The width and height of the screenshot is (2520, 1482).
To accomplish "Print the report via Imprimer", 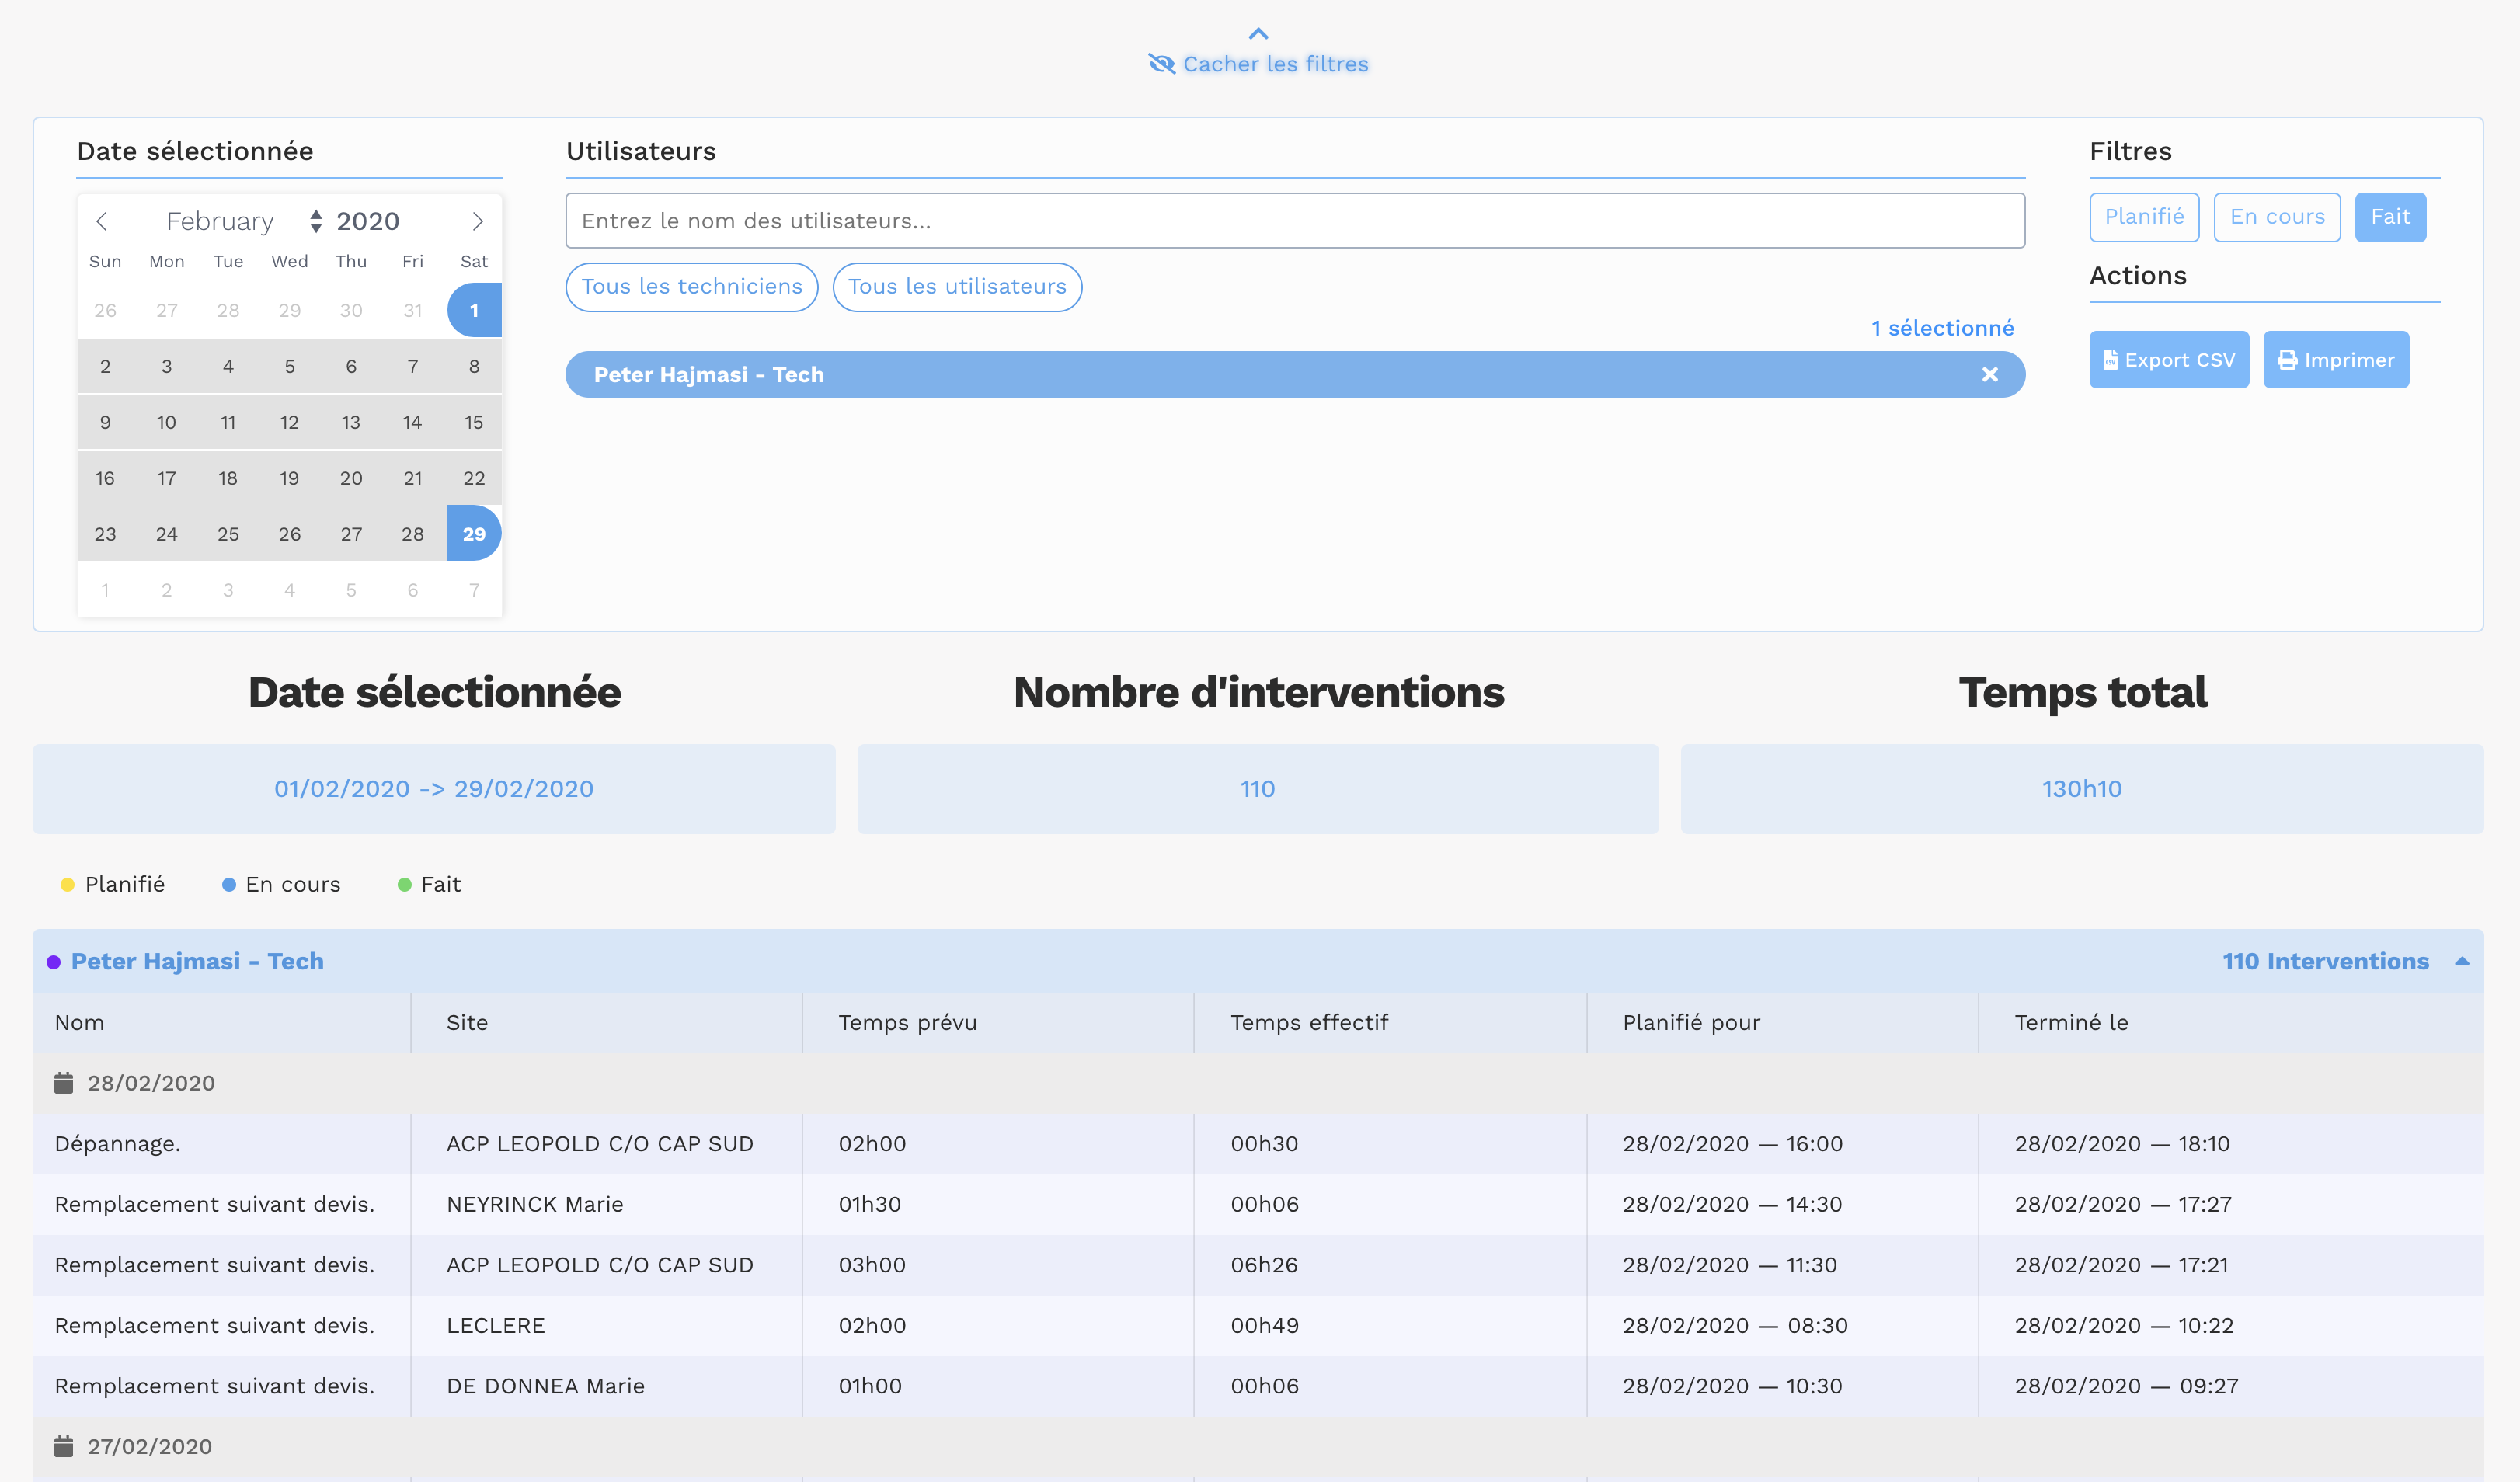I will coord(2335,360).
